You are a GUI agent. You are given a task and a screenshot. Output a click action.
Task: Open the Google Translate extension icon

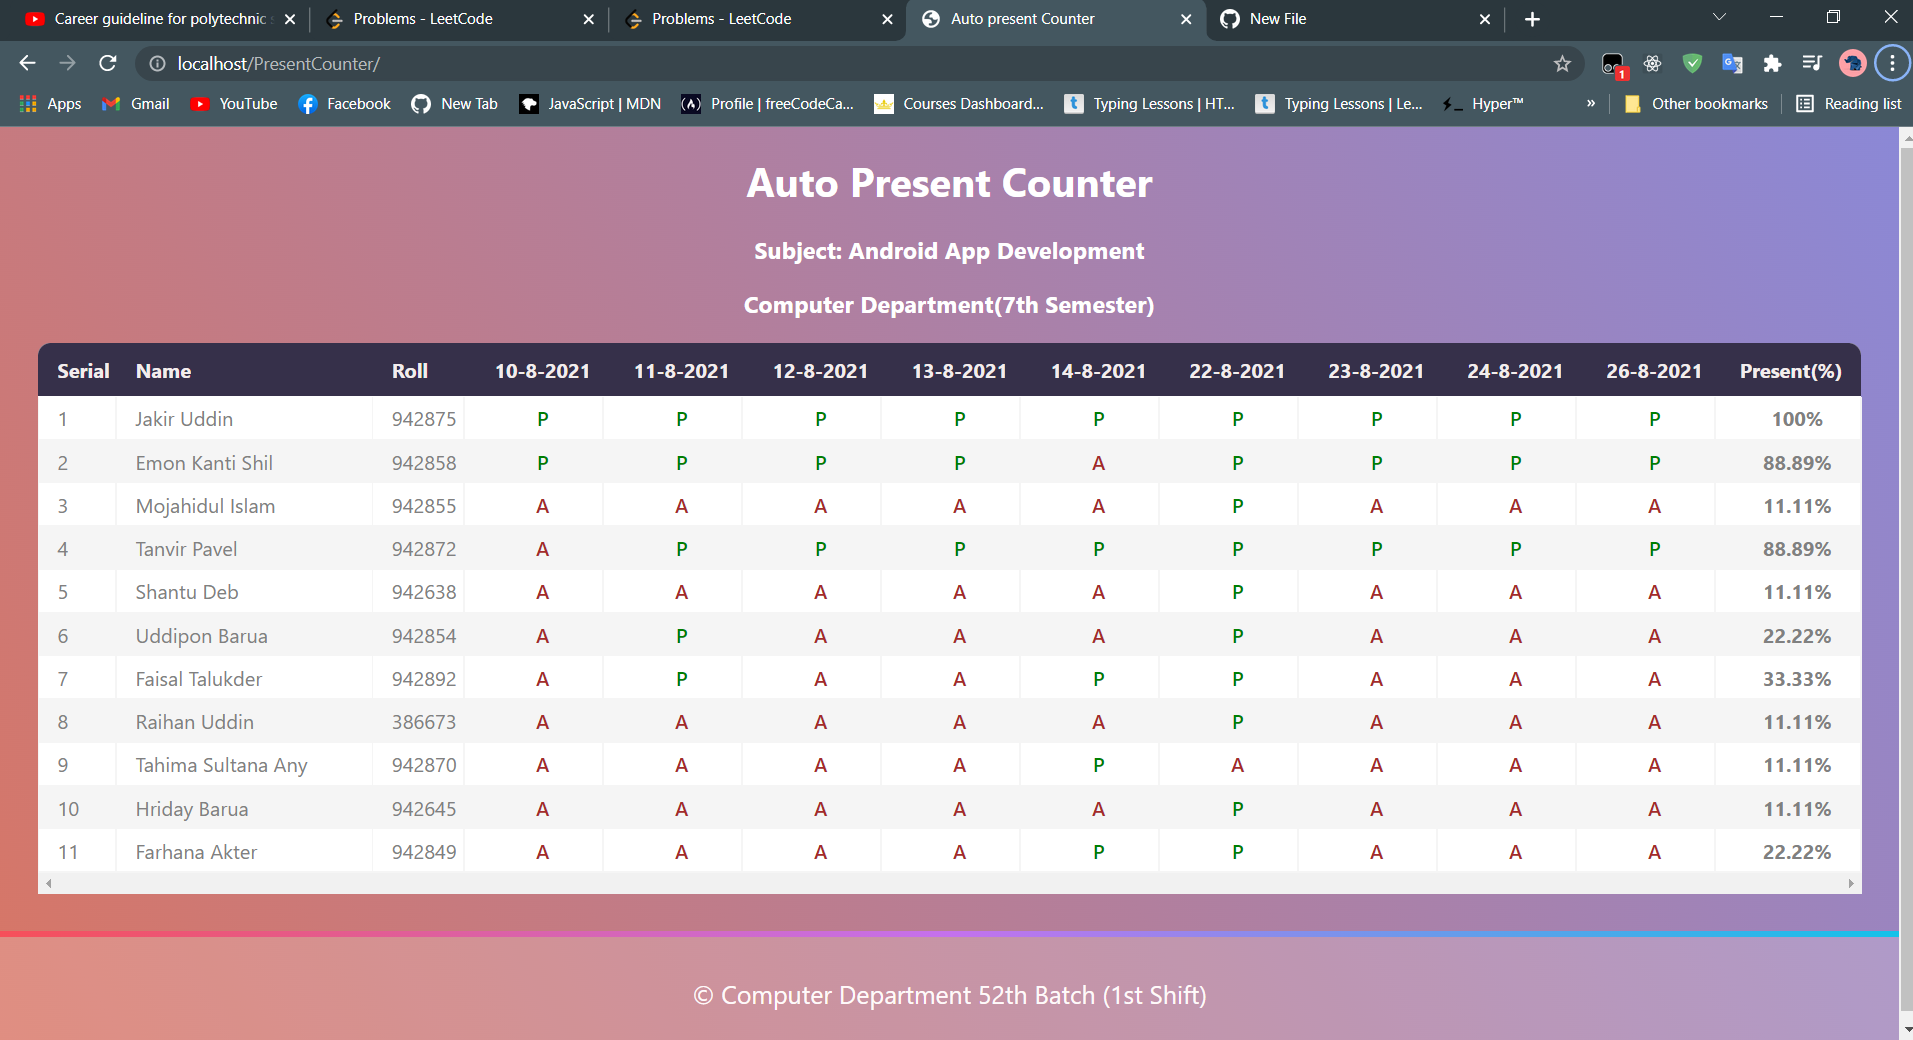point(1732,64)
